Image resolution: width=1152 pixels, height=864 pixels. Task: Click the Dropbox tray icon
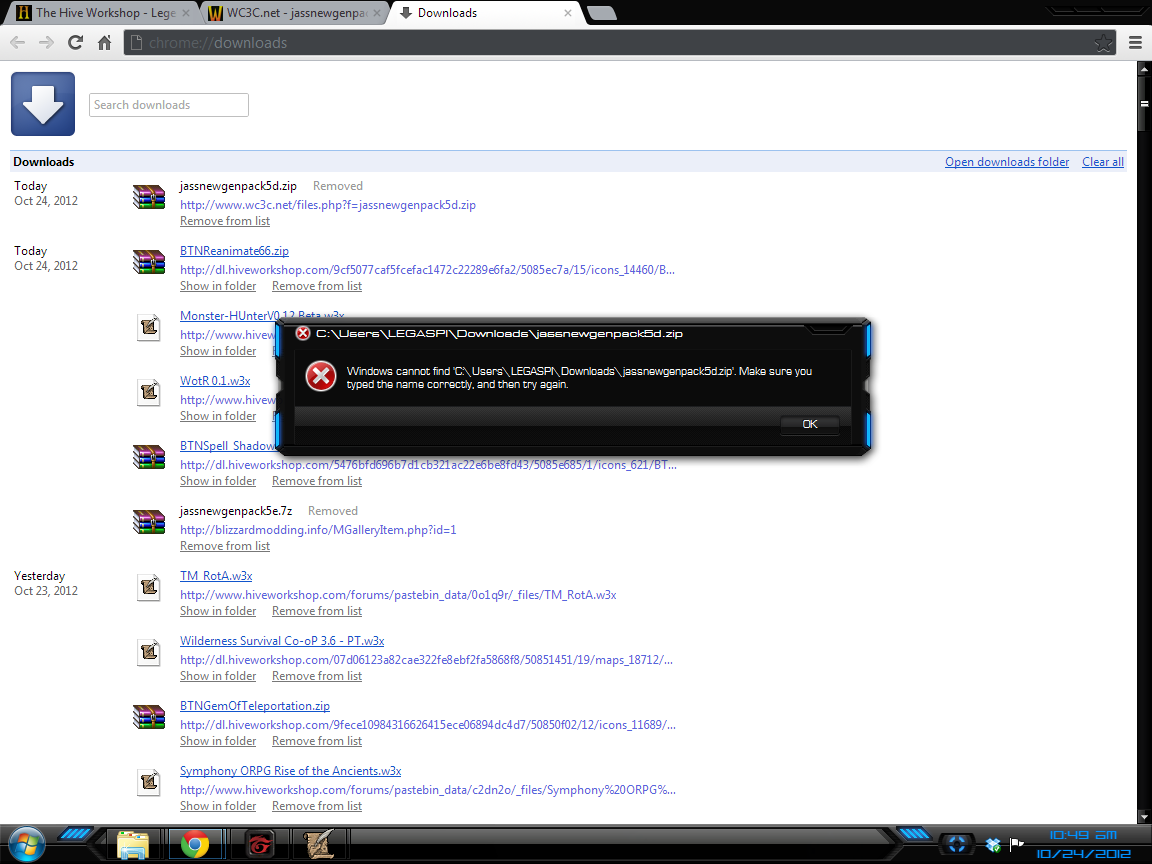(x=993, y=845)
